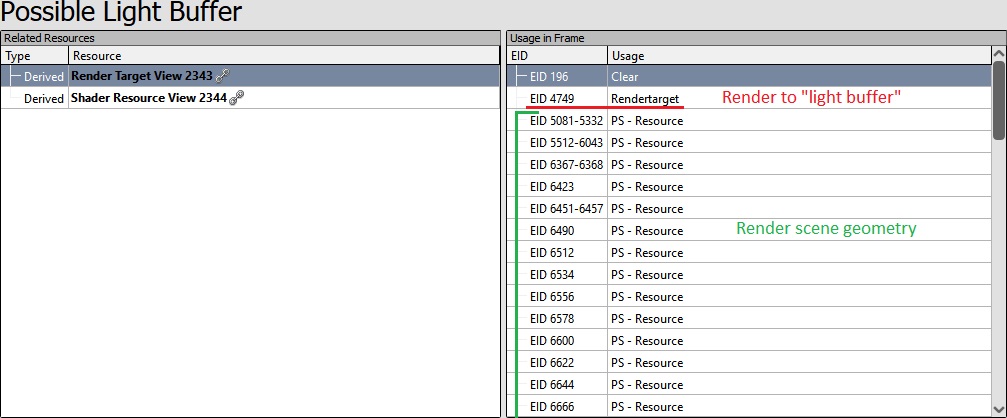Click the scrollbar up arrow in Usage list
1007x418 pixels.
998,56
